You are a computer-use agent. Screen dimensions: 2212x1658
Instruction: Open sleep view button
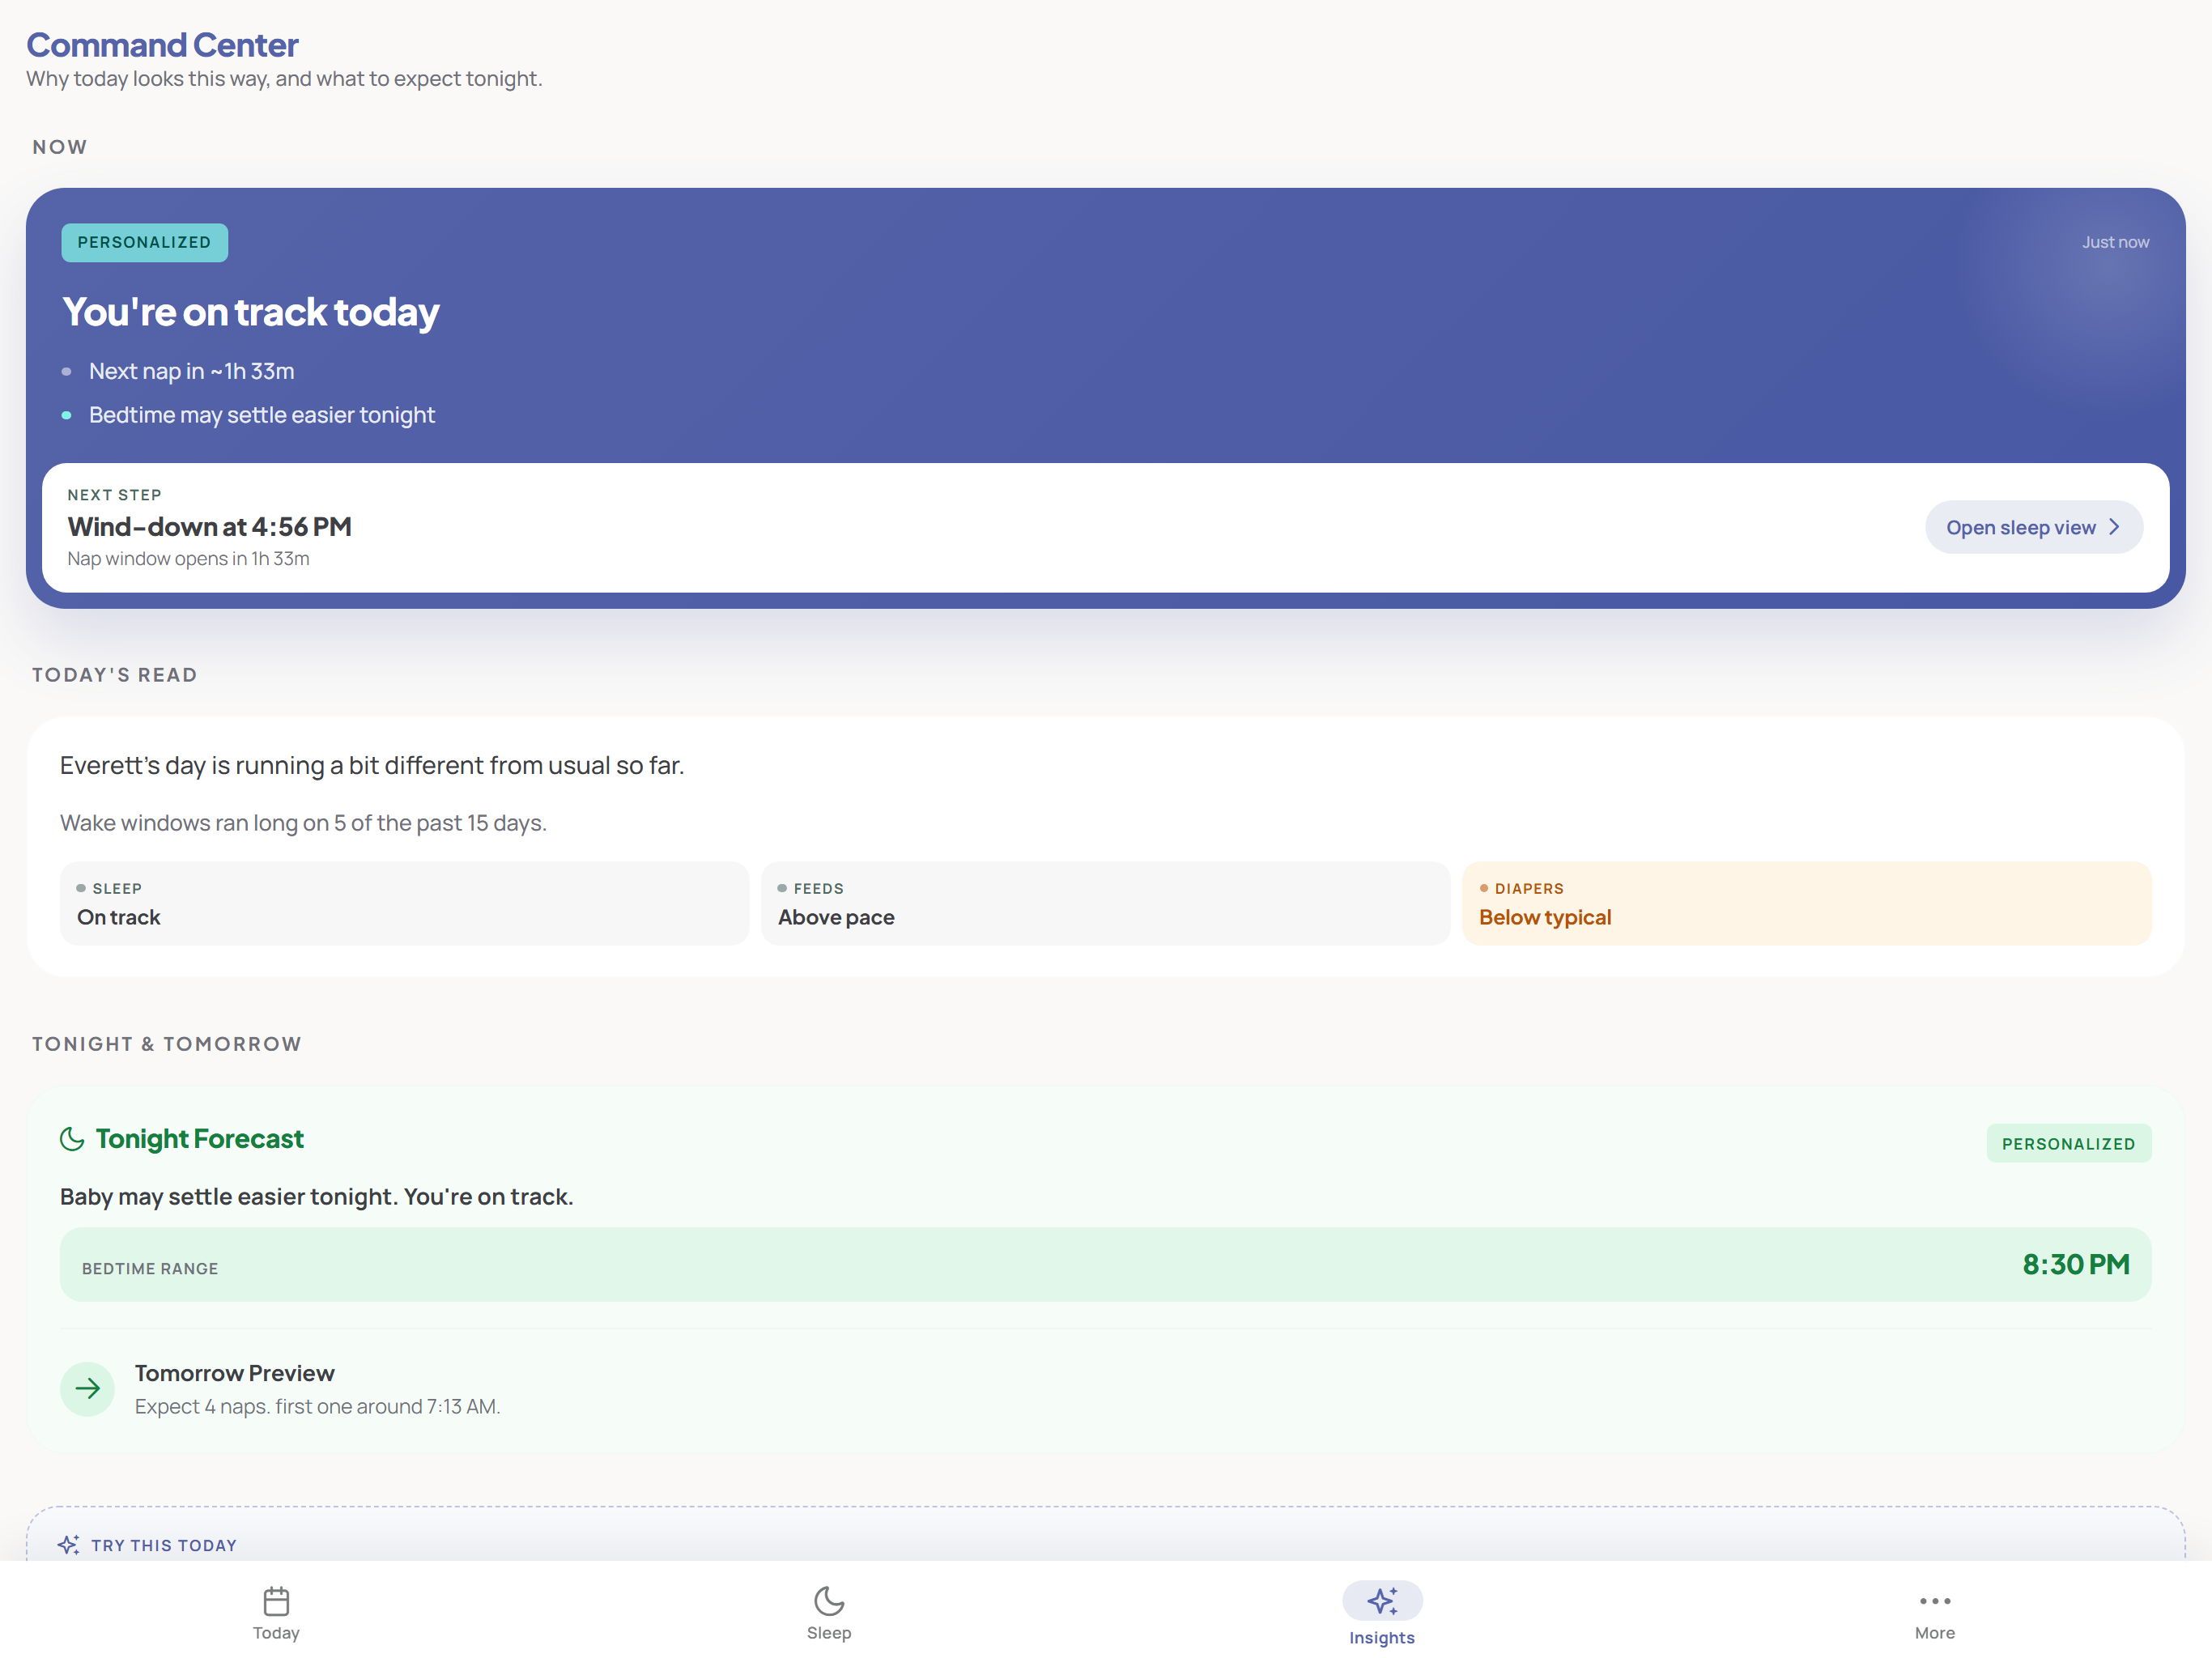[2034, 527]
